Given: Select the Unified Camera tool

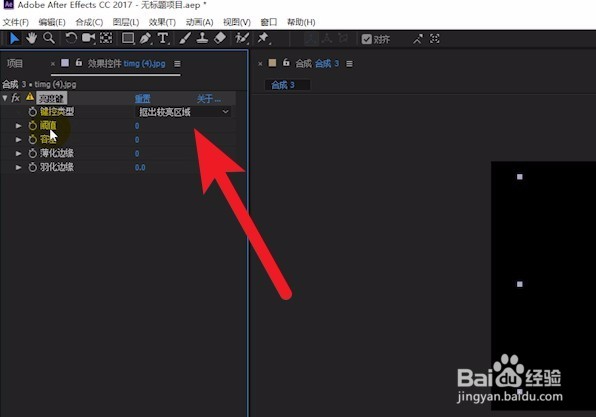Looking at the screenshot, I should (x=88, y=38).
